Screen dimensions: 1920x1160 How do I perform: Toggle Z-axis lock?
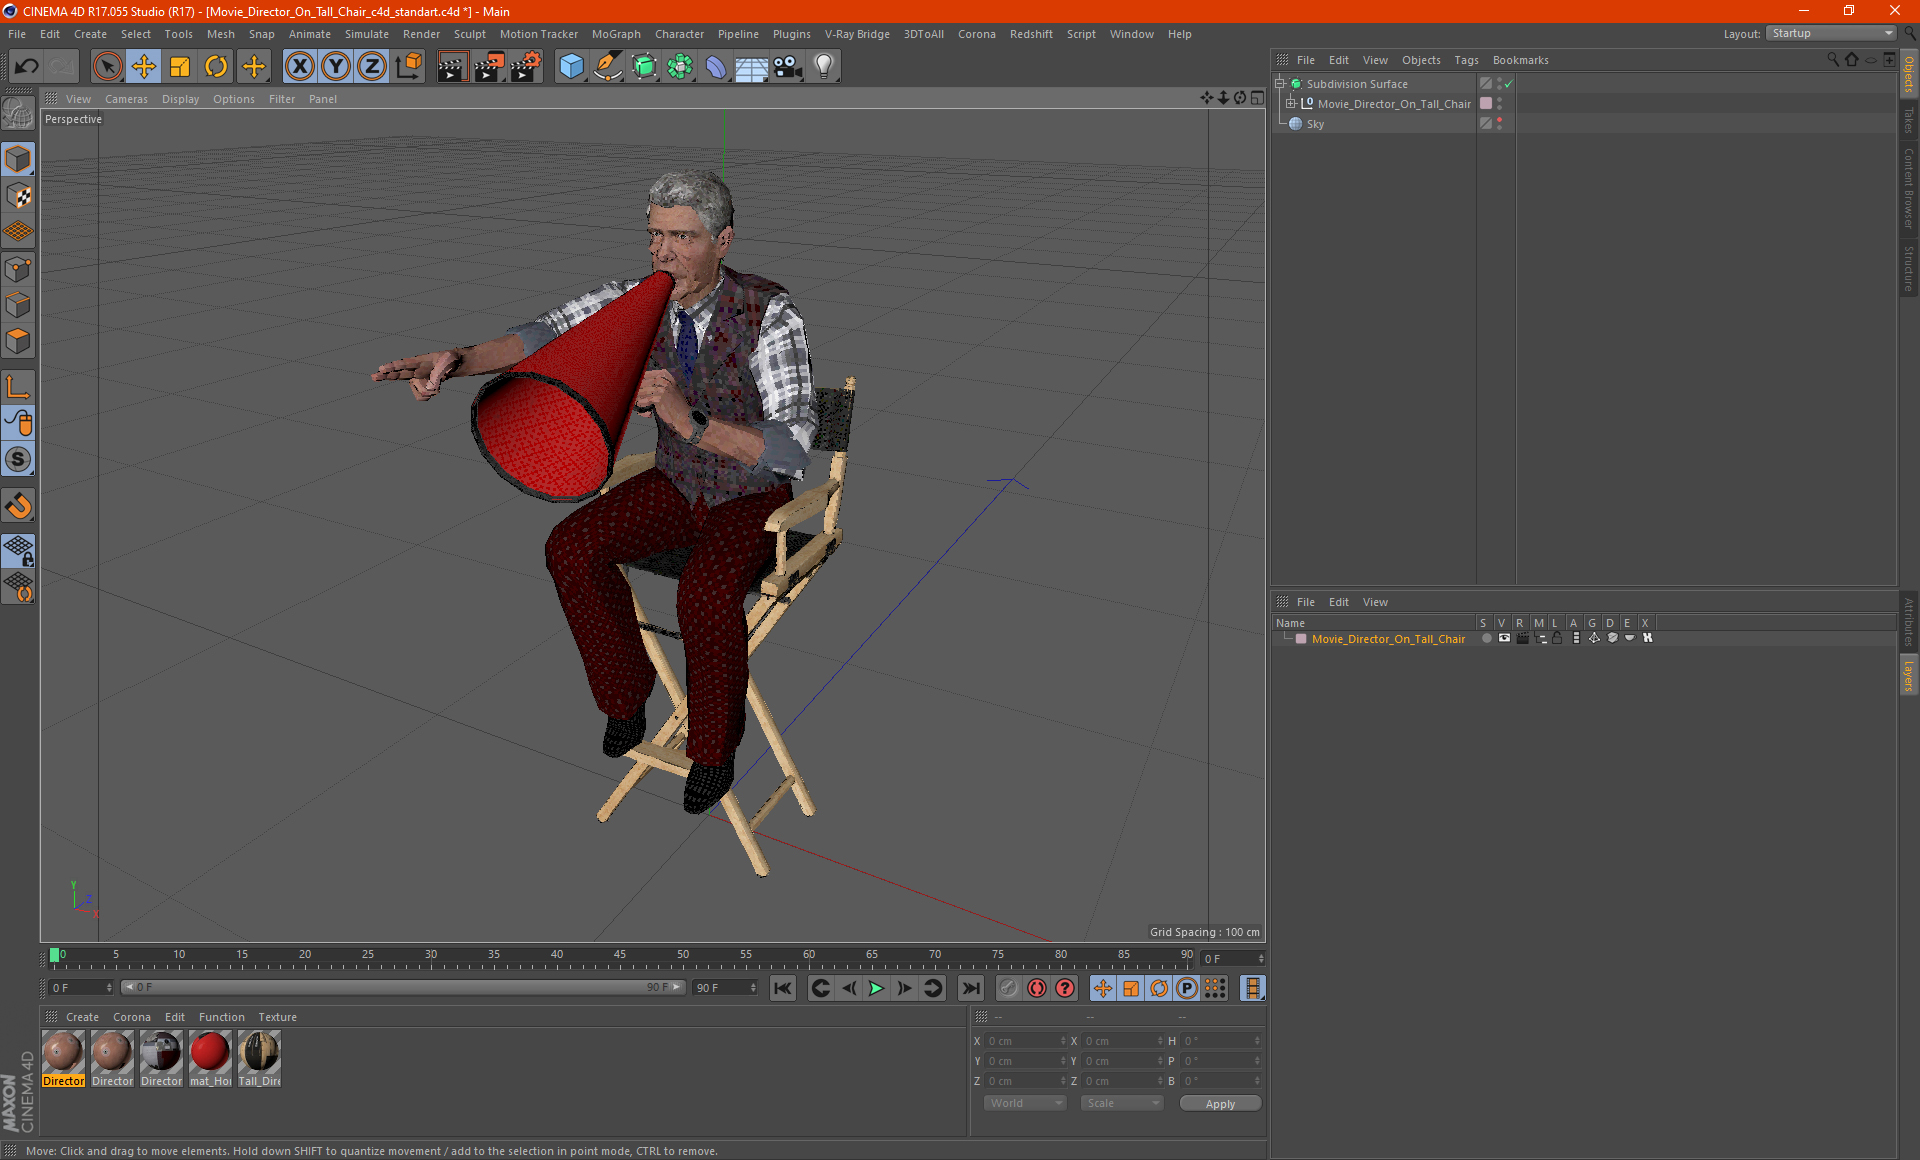[372, 67]
